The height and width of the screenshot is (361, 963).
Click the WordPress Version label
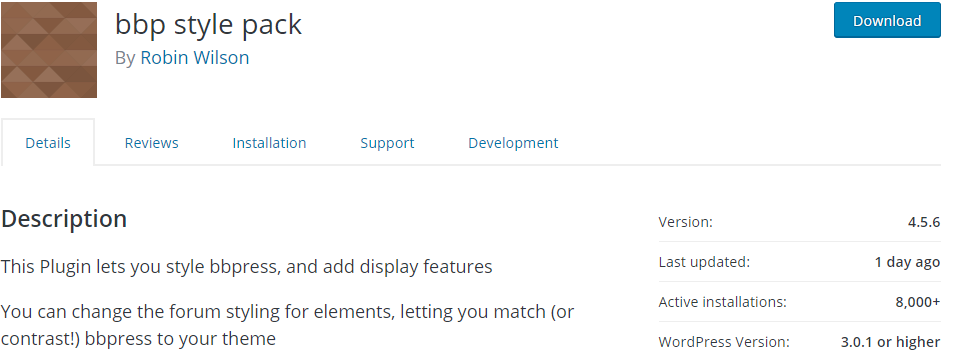point(724,342)
